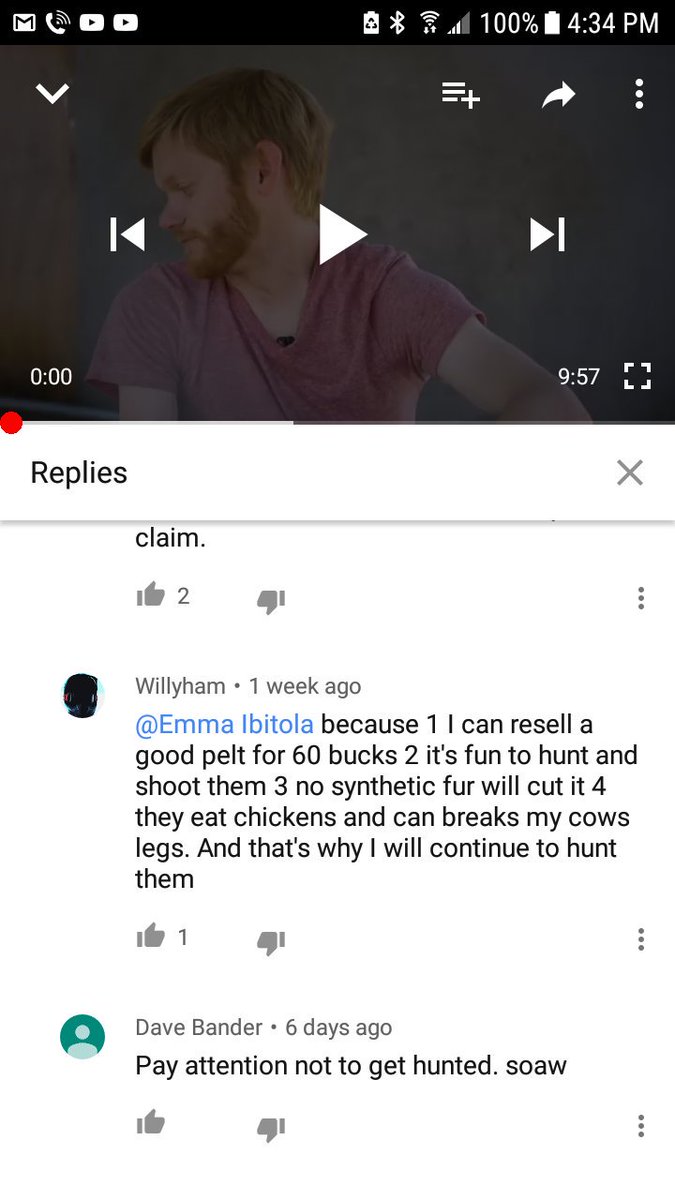Enter fullscreen mode
This screenshot has width=675, height=1200.
point(637,376)
